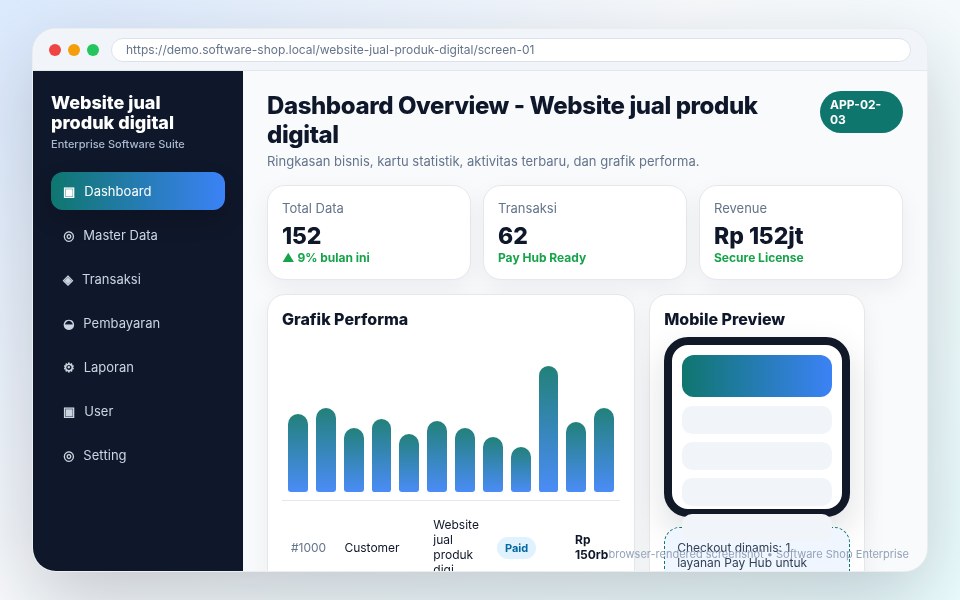Click the Customer cell in row #1000
The height and width of the screenshot is (600, 960).
(x=372, y=548)
